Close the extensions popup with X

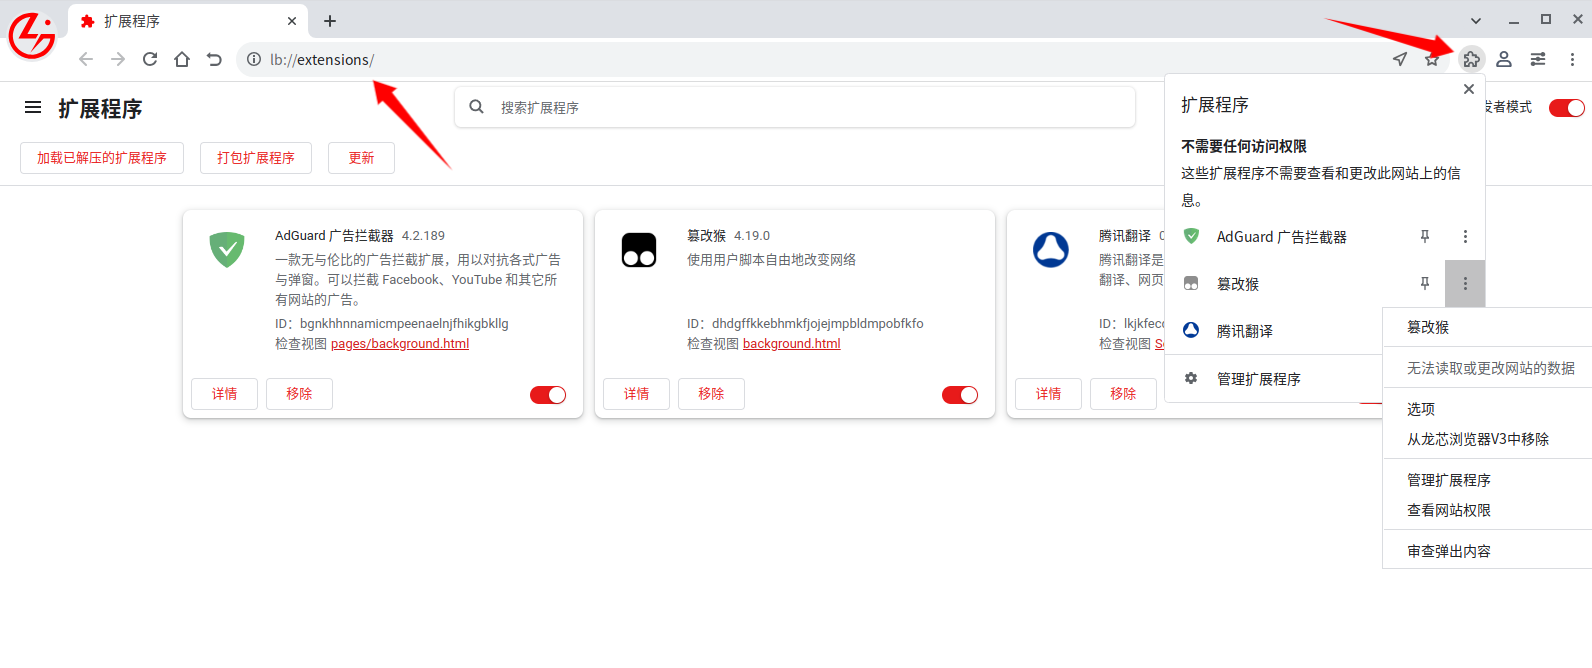tap(1469, 89)
